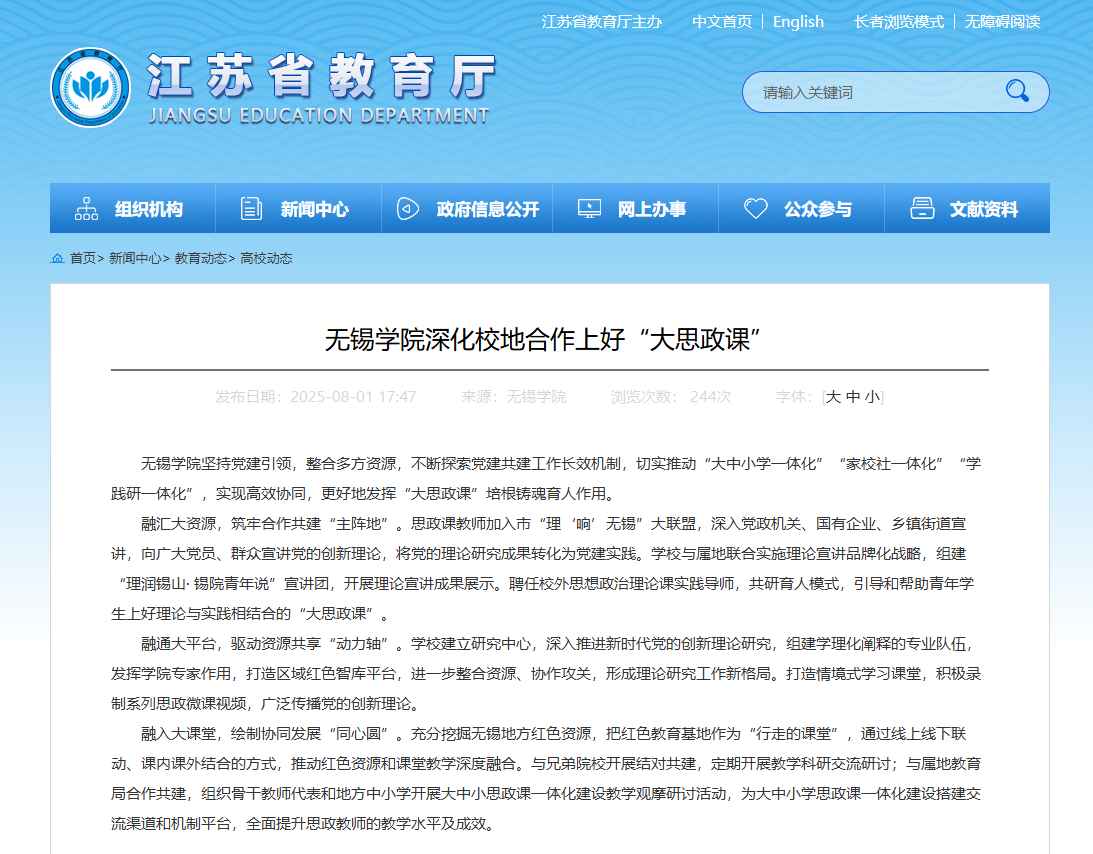Click the Jiangsu Education Department logo emblem
1093x854 pixels.
(x=90, y=87)
